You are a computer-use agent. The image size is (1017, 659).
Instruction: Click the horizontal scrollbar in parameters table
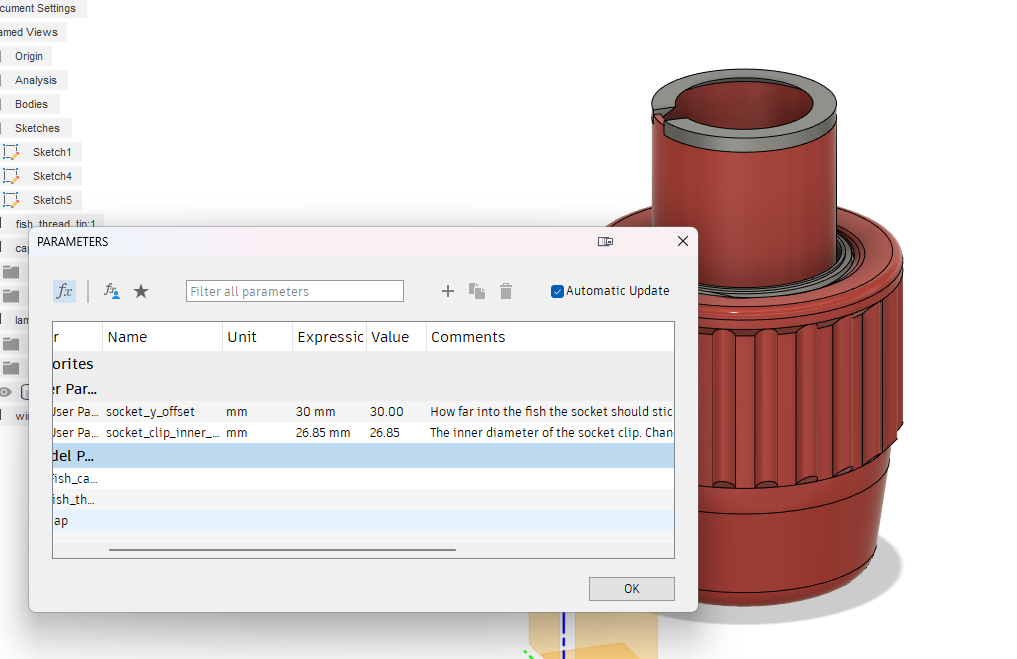tap(282, 549)
